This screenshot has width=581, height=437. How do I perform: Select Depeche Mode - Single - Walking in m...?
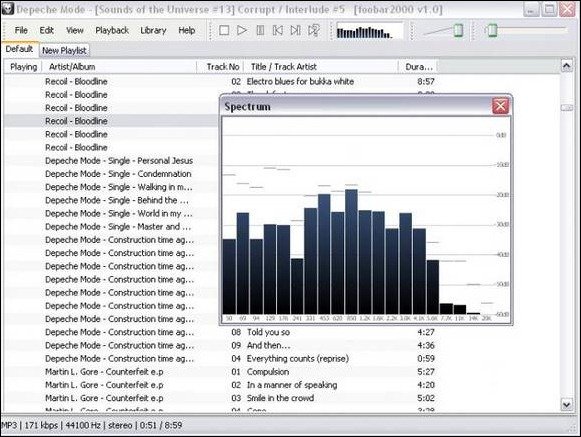tap(119, 187)
